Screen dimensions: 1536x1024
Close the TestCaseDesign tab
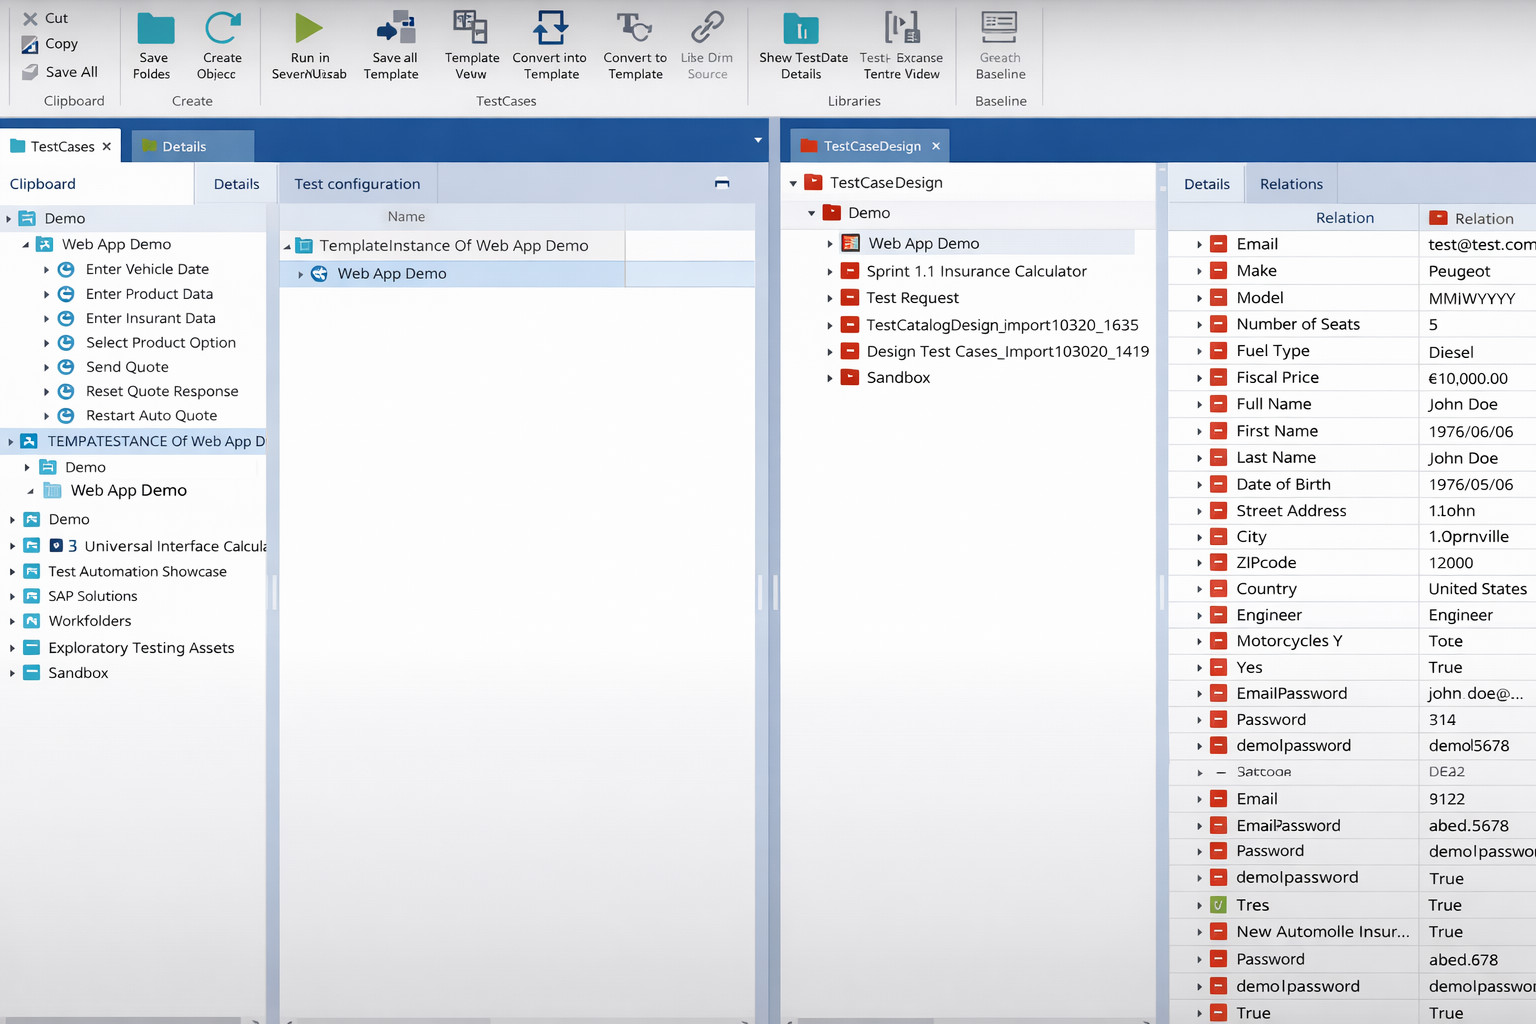(936, 146)
